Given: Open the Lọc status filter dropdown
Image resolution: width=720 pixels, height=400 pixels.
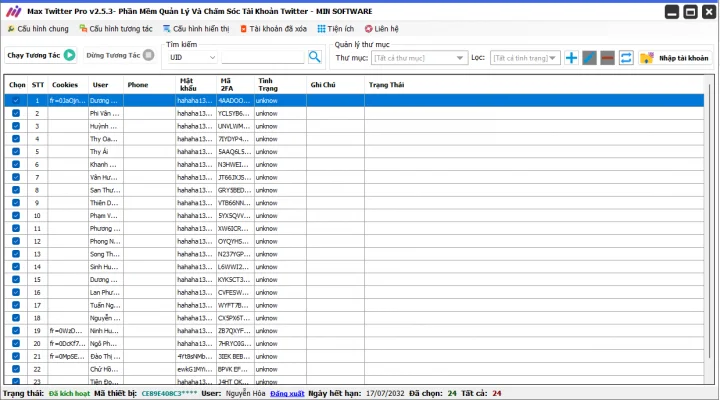Looking at the screenshot, I should point(525,58).
